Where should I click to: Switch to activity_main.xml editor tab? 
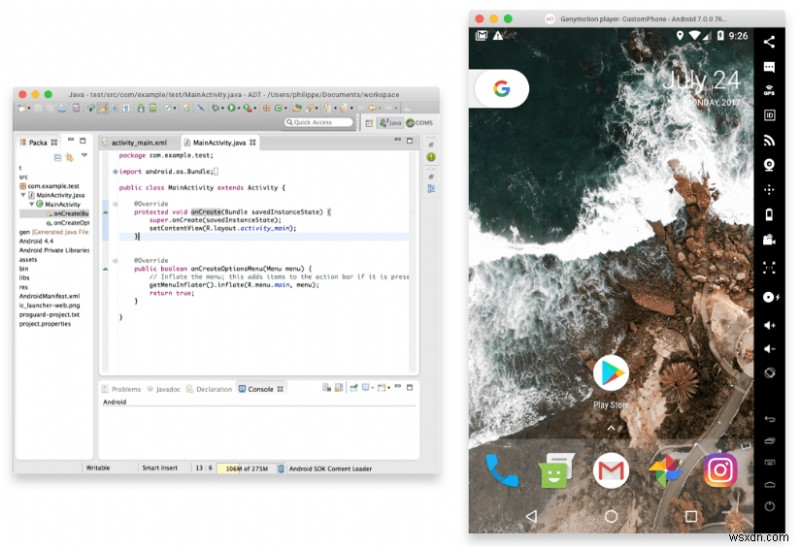(x=139, y=142)
